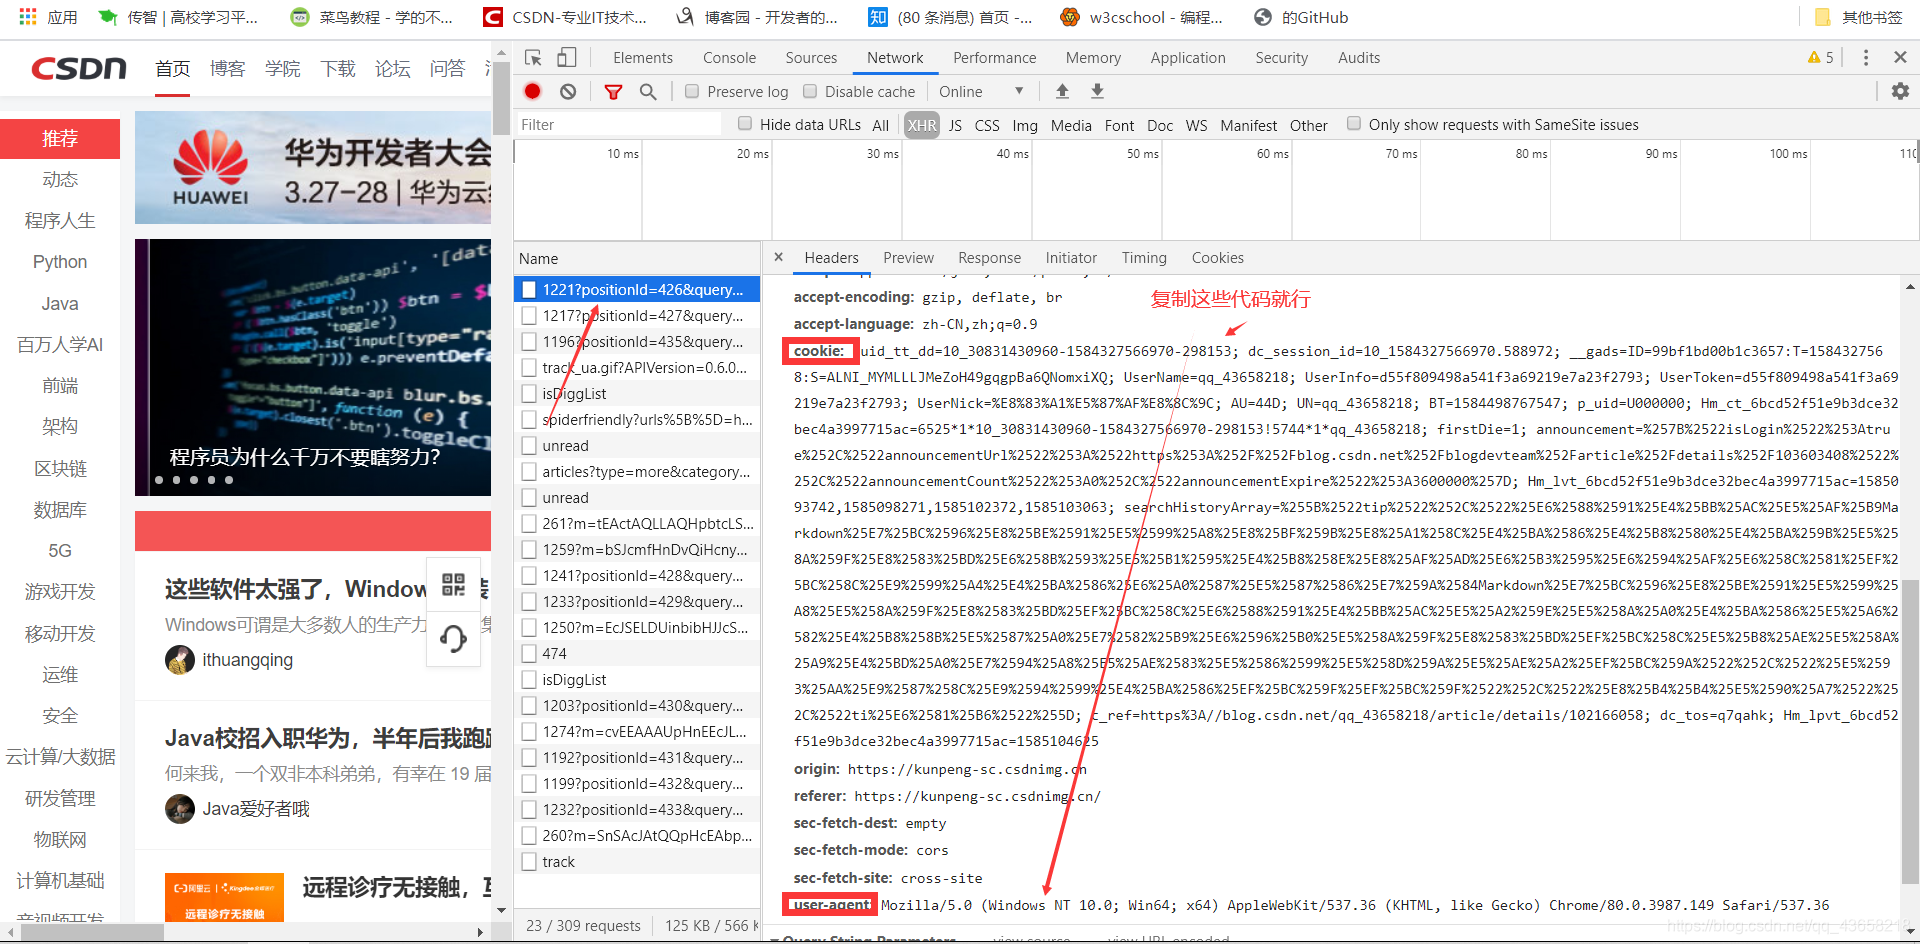
Task: Tick checkbox for track request row
Action: pos(529,862)
